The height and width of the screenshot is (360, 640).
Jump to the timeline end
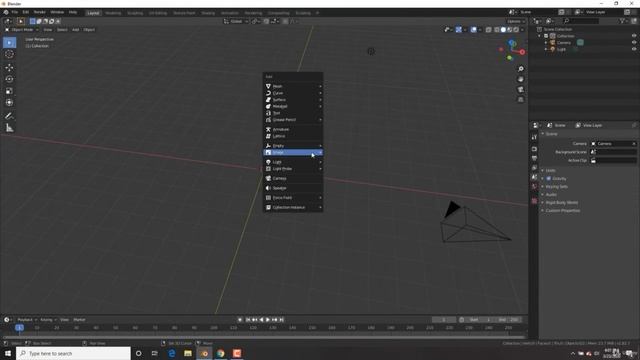click(x=281, y=320)
